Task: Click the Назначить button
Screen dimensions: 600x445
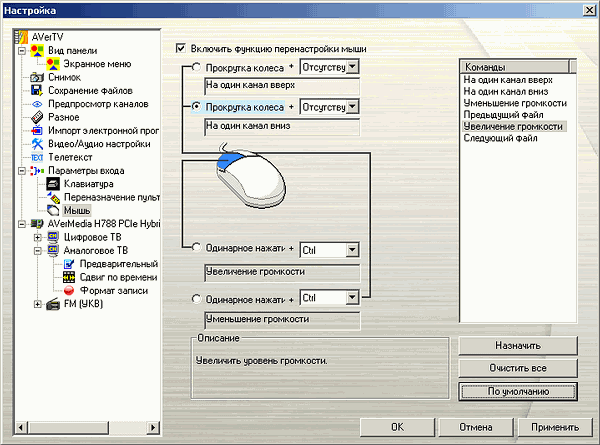Action: (518, 345)
